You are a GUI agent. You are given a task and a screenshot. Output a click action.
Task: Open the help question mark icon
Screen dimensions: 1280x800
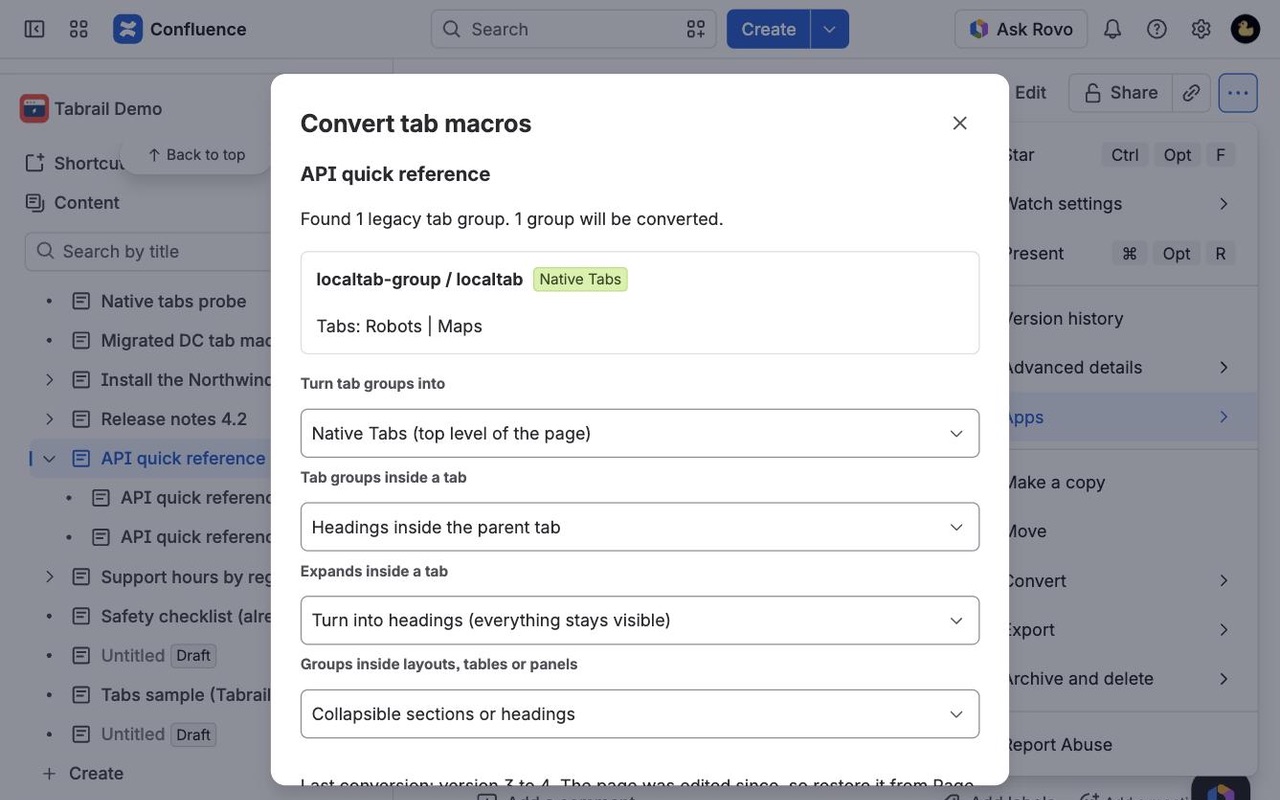click(1157, 29)
